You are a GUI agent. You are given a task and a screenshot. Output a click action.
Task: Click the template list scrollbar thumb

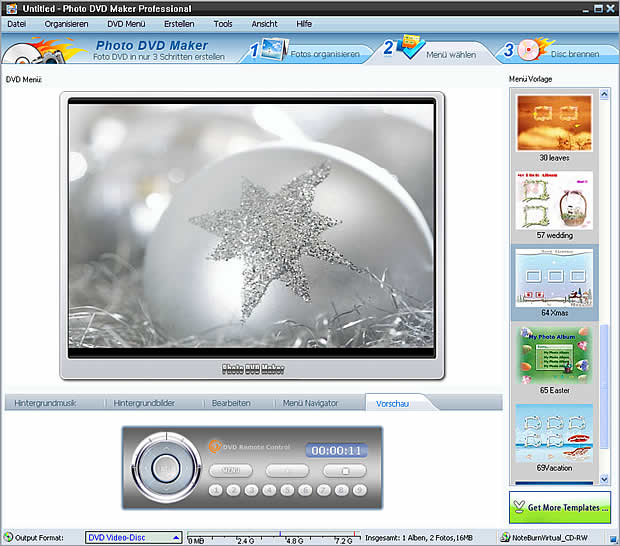(604, 387)
